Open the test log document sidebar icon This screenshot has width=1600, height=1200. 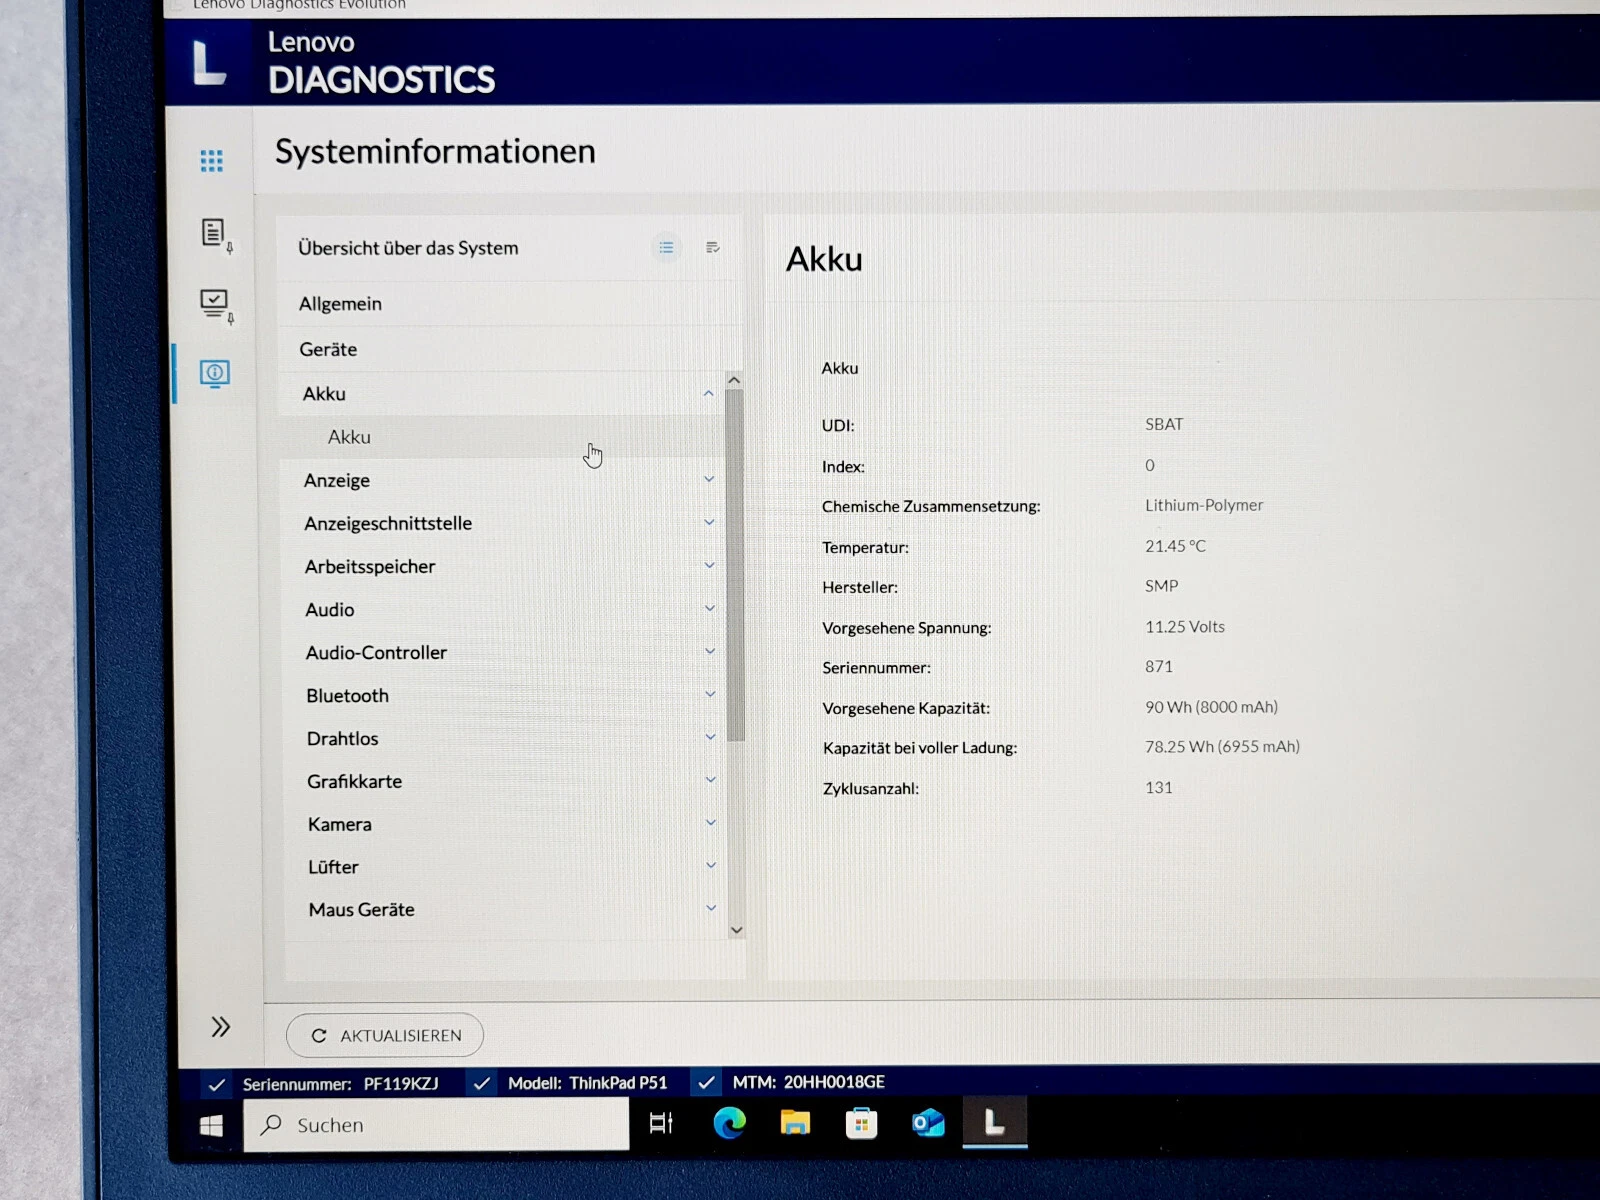tap(216, 236)
